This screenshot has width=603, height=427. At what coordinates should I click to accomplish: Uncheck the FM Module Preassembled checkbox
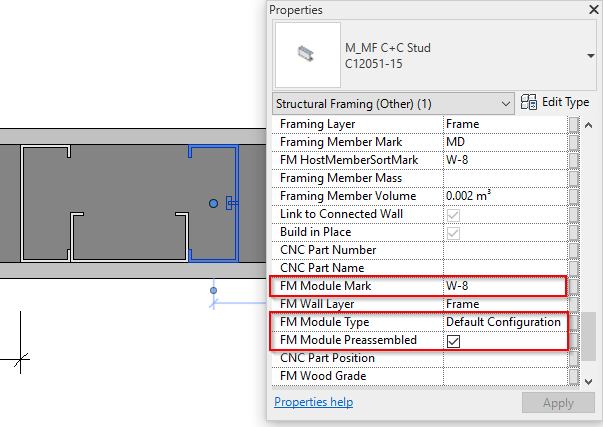coord(454,341)
